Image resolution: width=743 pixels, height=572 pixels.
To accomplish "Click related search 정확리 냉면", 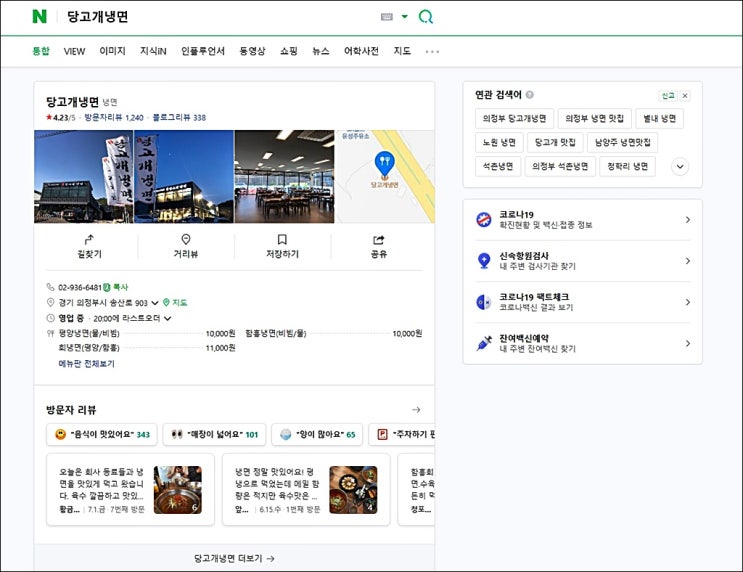I will point(627,166).
